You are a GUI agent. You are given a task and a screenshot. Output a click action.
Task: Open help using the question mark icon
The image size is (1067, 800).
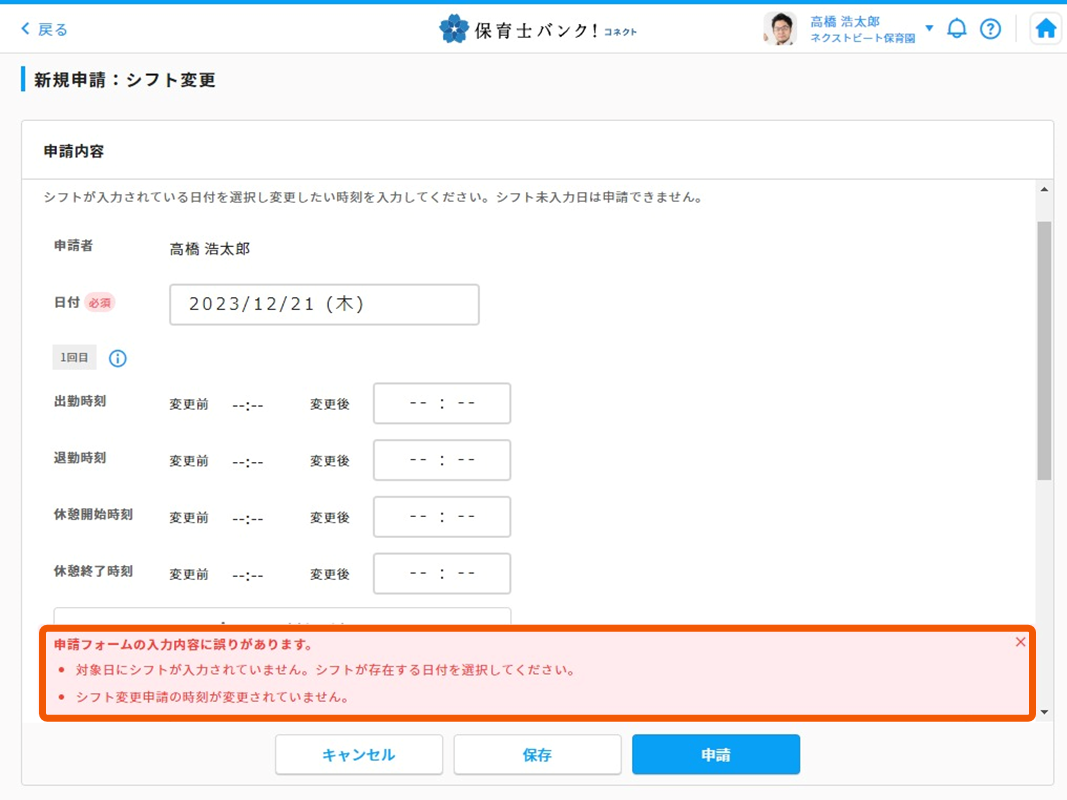click(991, 28)
